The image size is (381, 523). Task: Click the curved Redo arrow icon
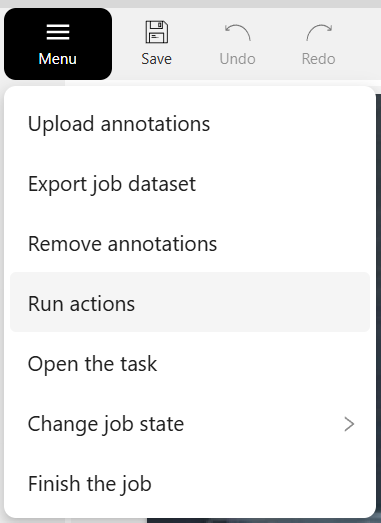tap(319, 33)
